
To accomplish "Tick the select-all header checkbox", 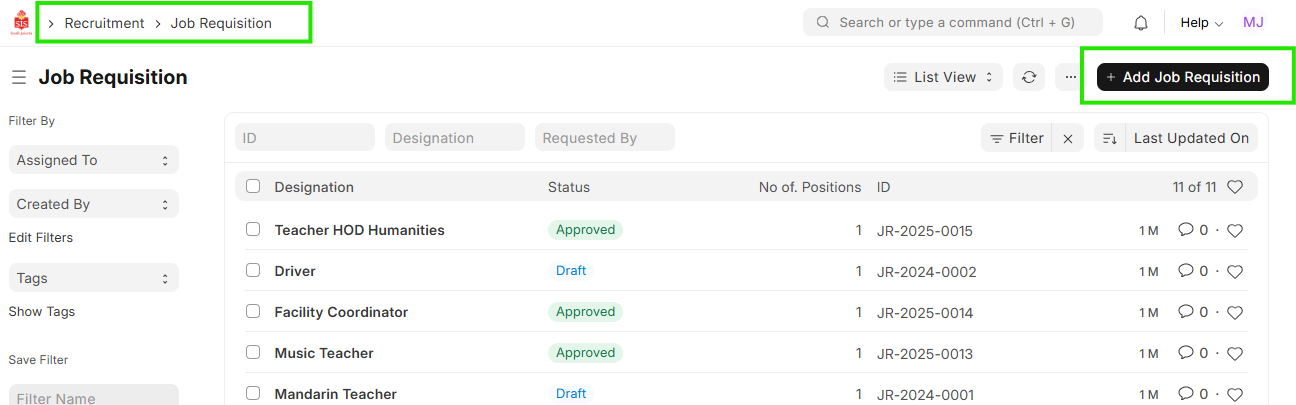I will [253, 187].
